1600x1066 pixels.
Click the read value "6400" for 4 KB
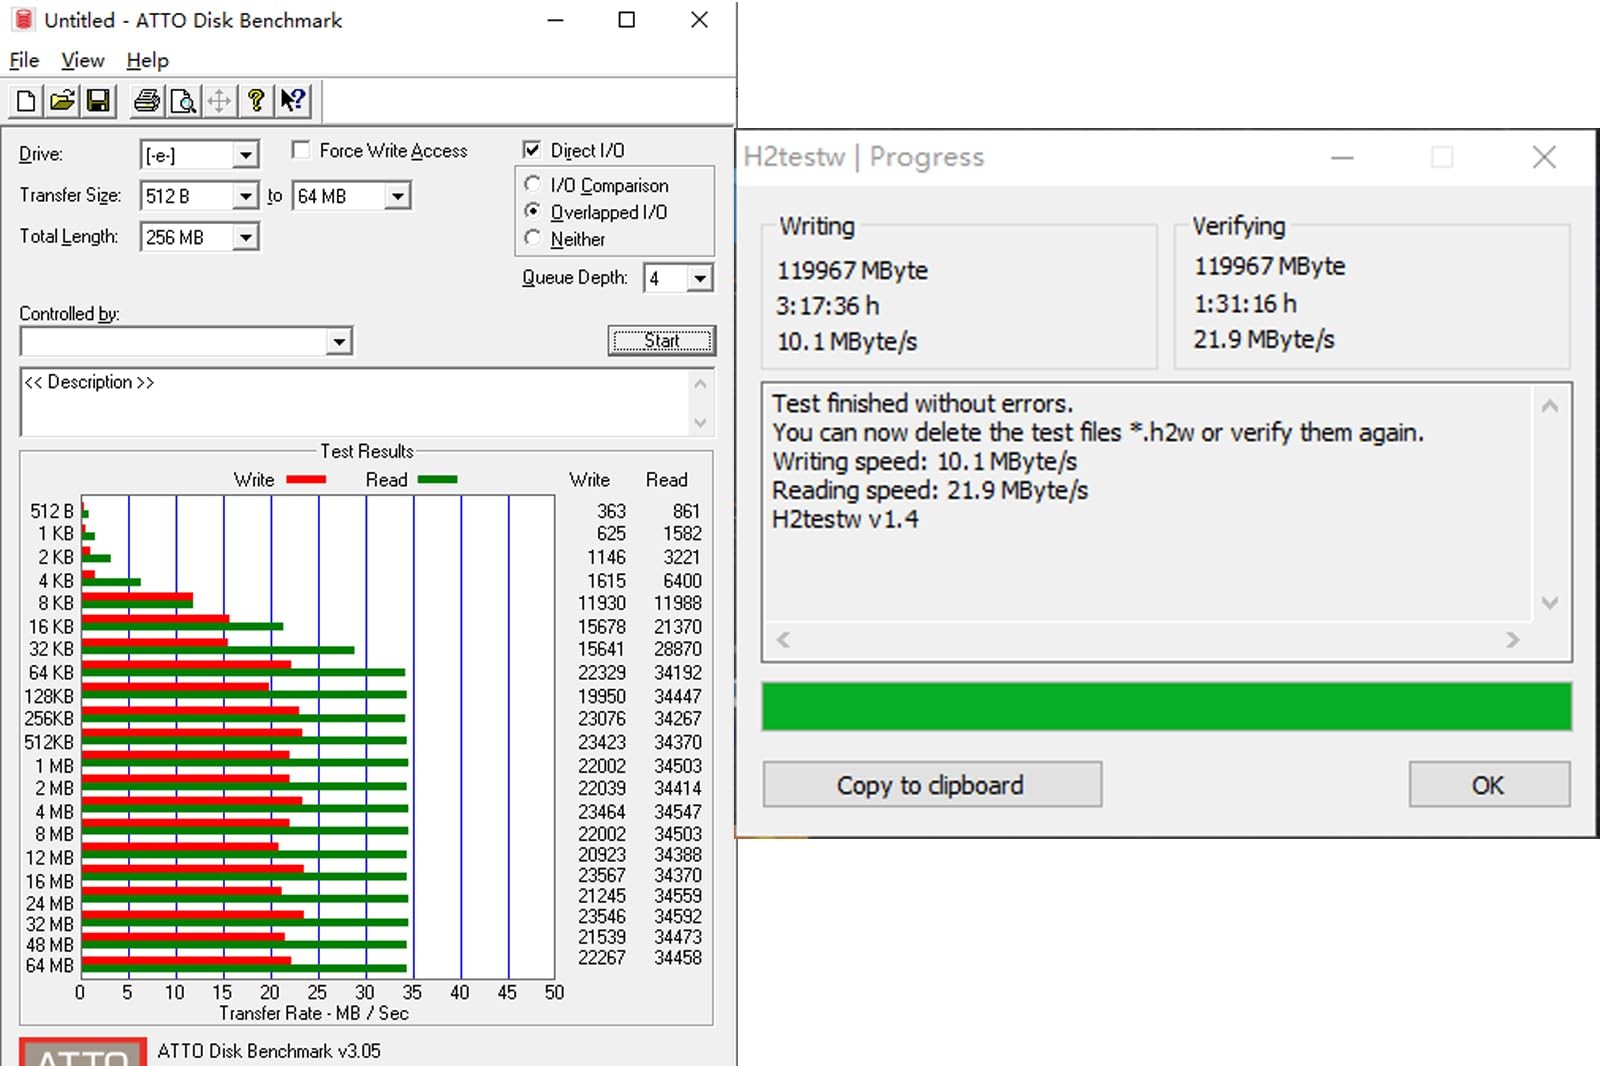(682, 581)
